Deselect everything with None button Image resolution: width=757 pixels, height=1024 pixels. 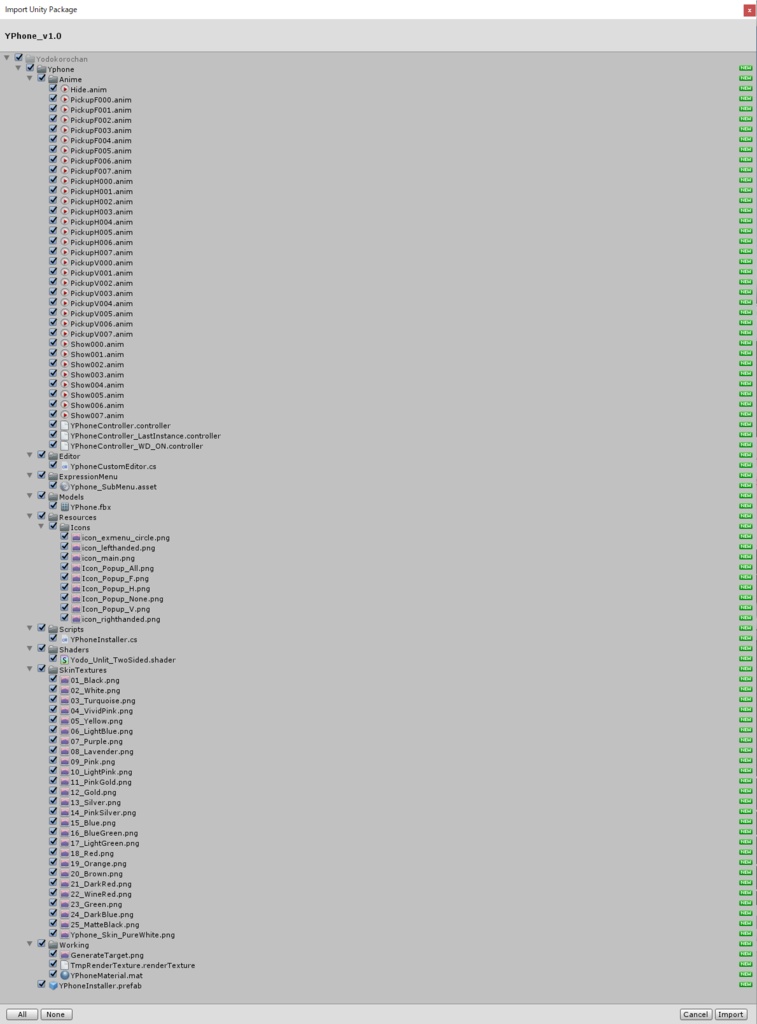(56, 1014)
